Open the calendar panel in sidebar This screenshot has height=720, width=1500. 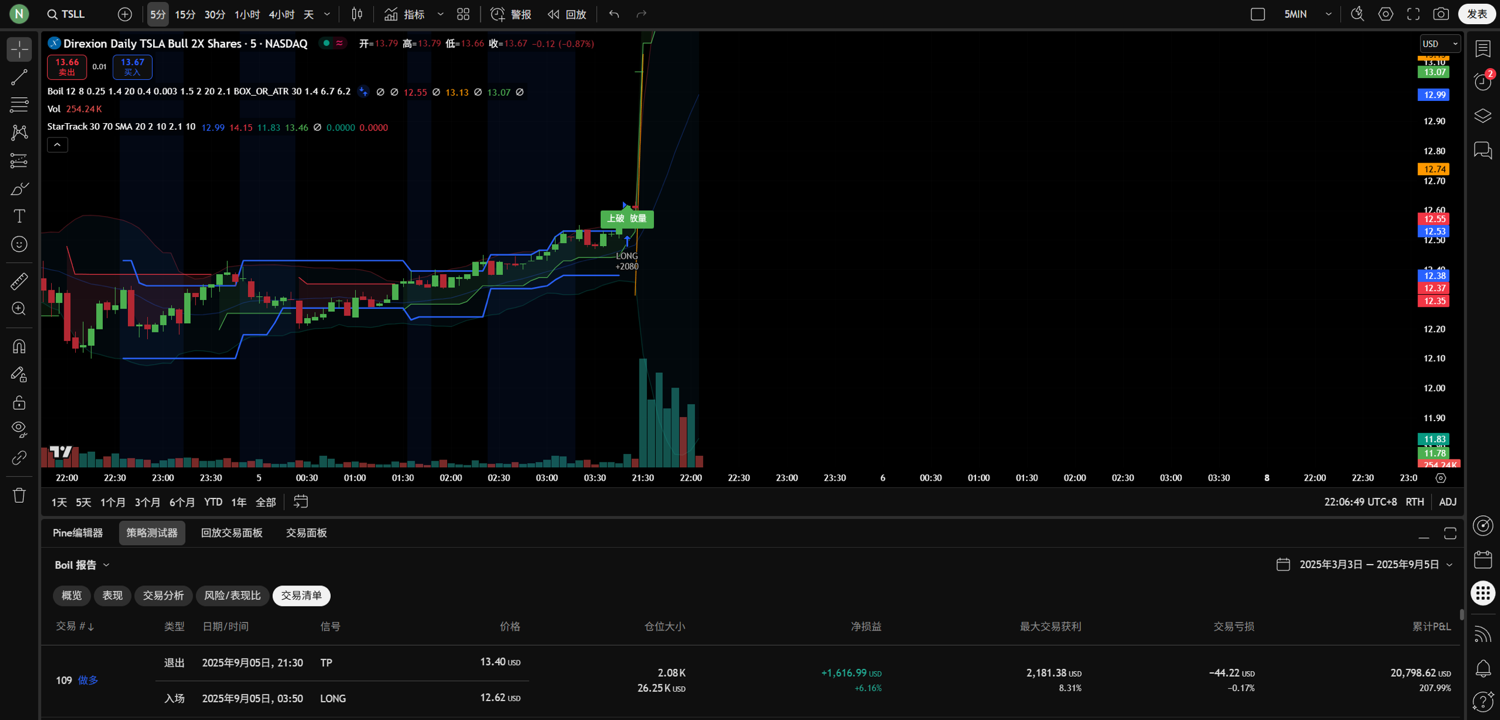[x=1483, y=559]
